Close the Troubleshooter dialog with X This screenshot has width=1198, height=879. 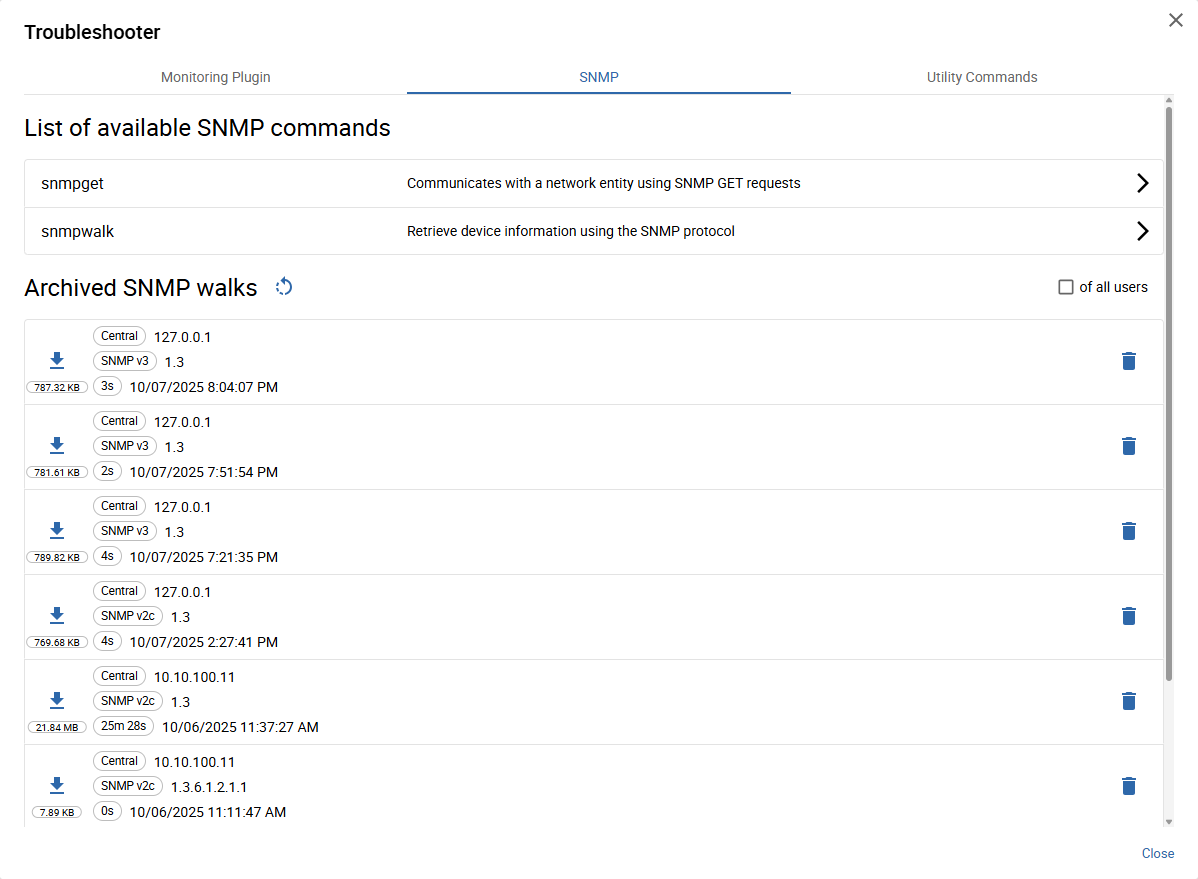pos(1175,20)
